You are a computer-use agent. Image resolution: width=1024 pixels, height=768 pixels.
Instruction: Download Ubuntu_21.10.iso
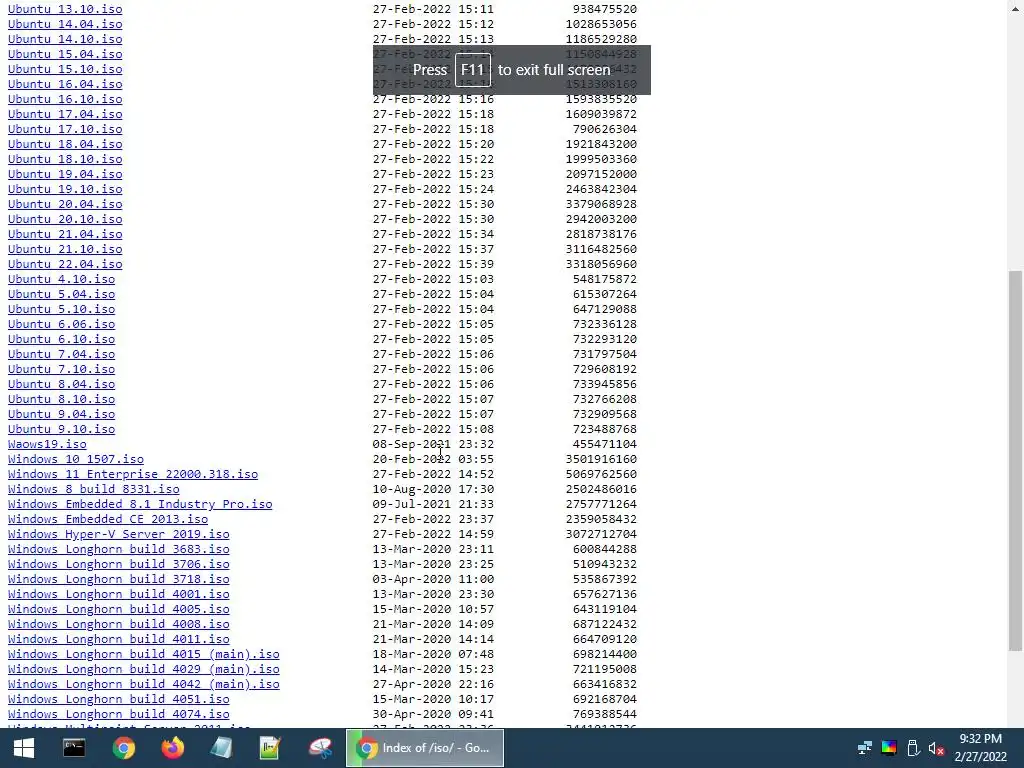click(65, 249)
